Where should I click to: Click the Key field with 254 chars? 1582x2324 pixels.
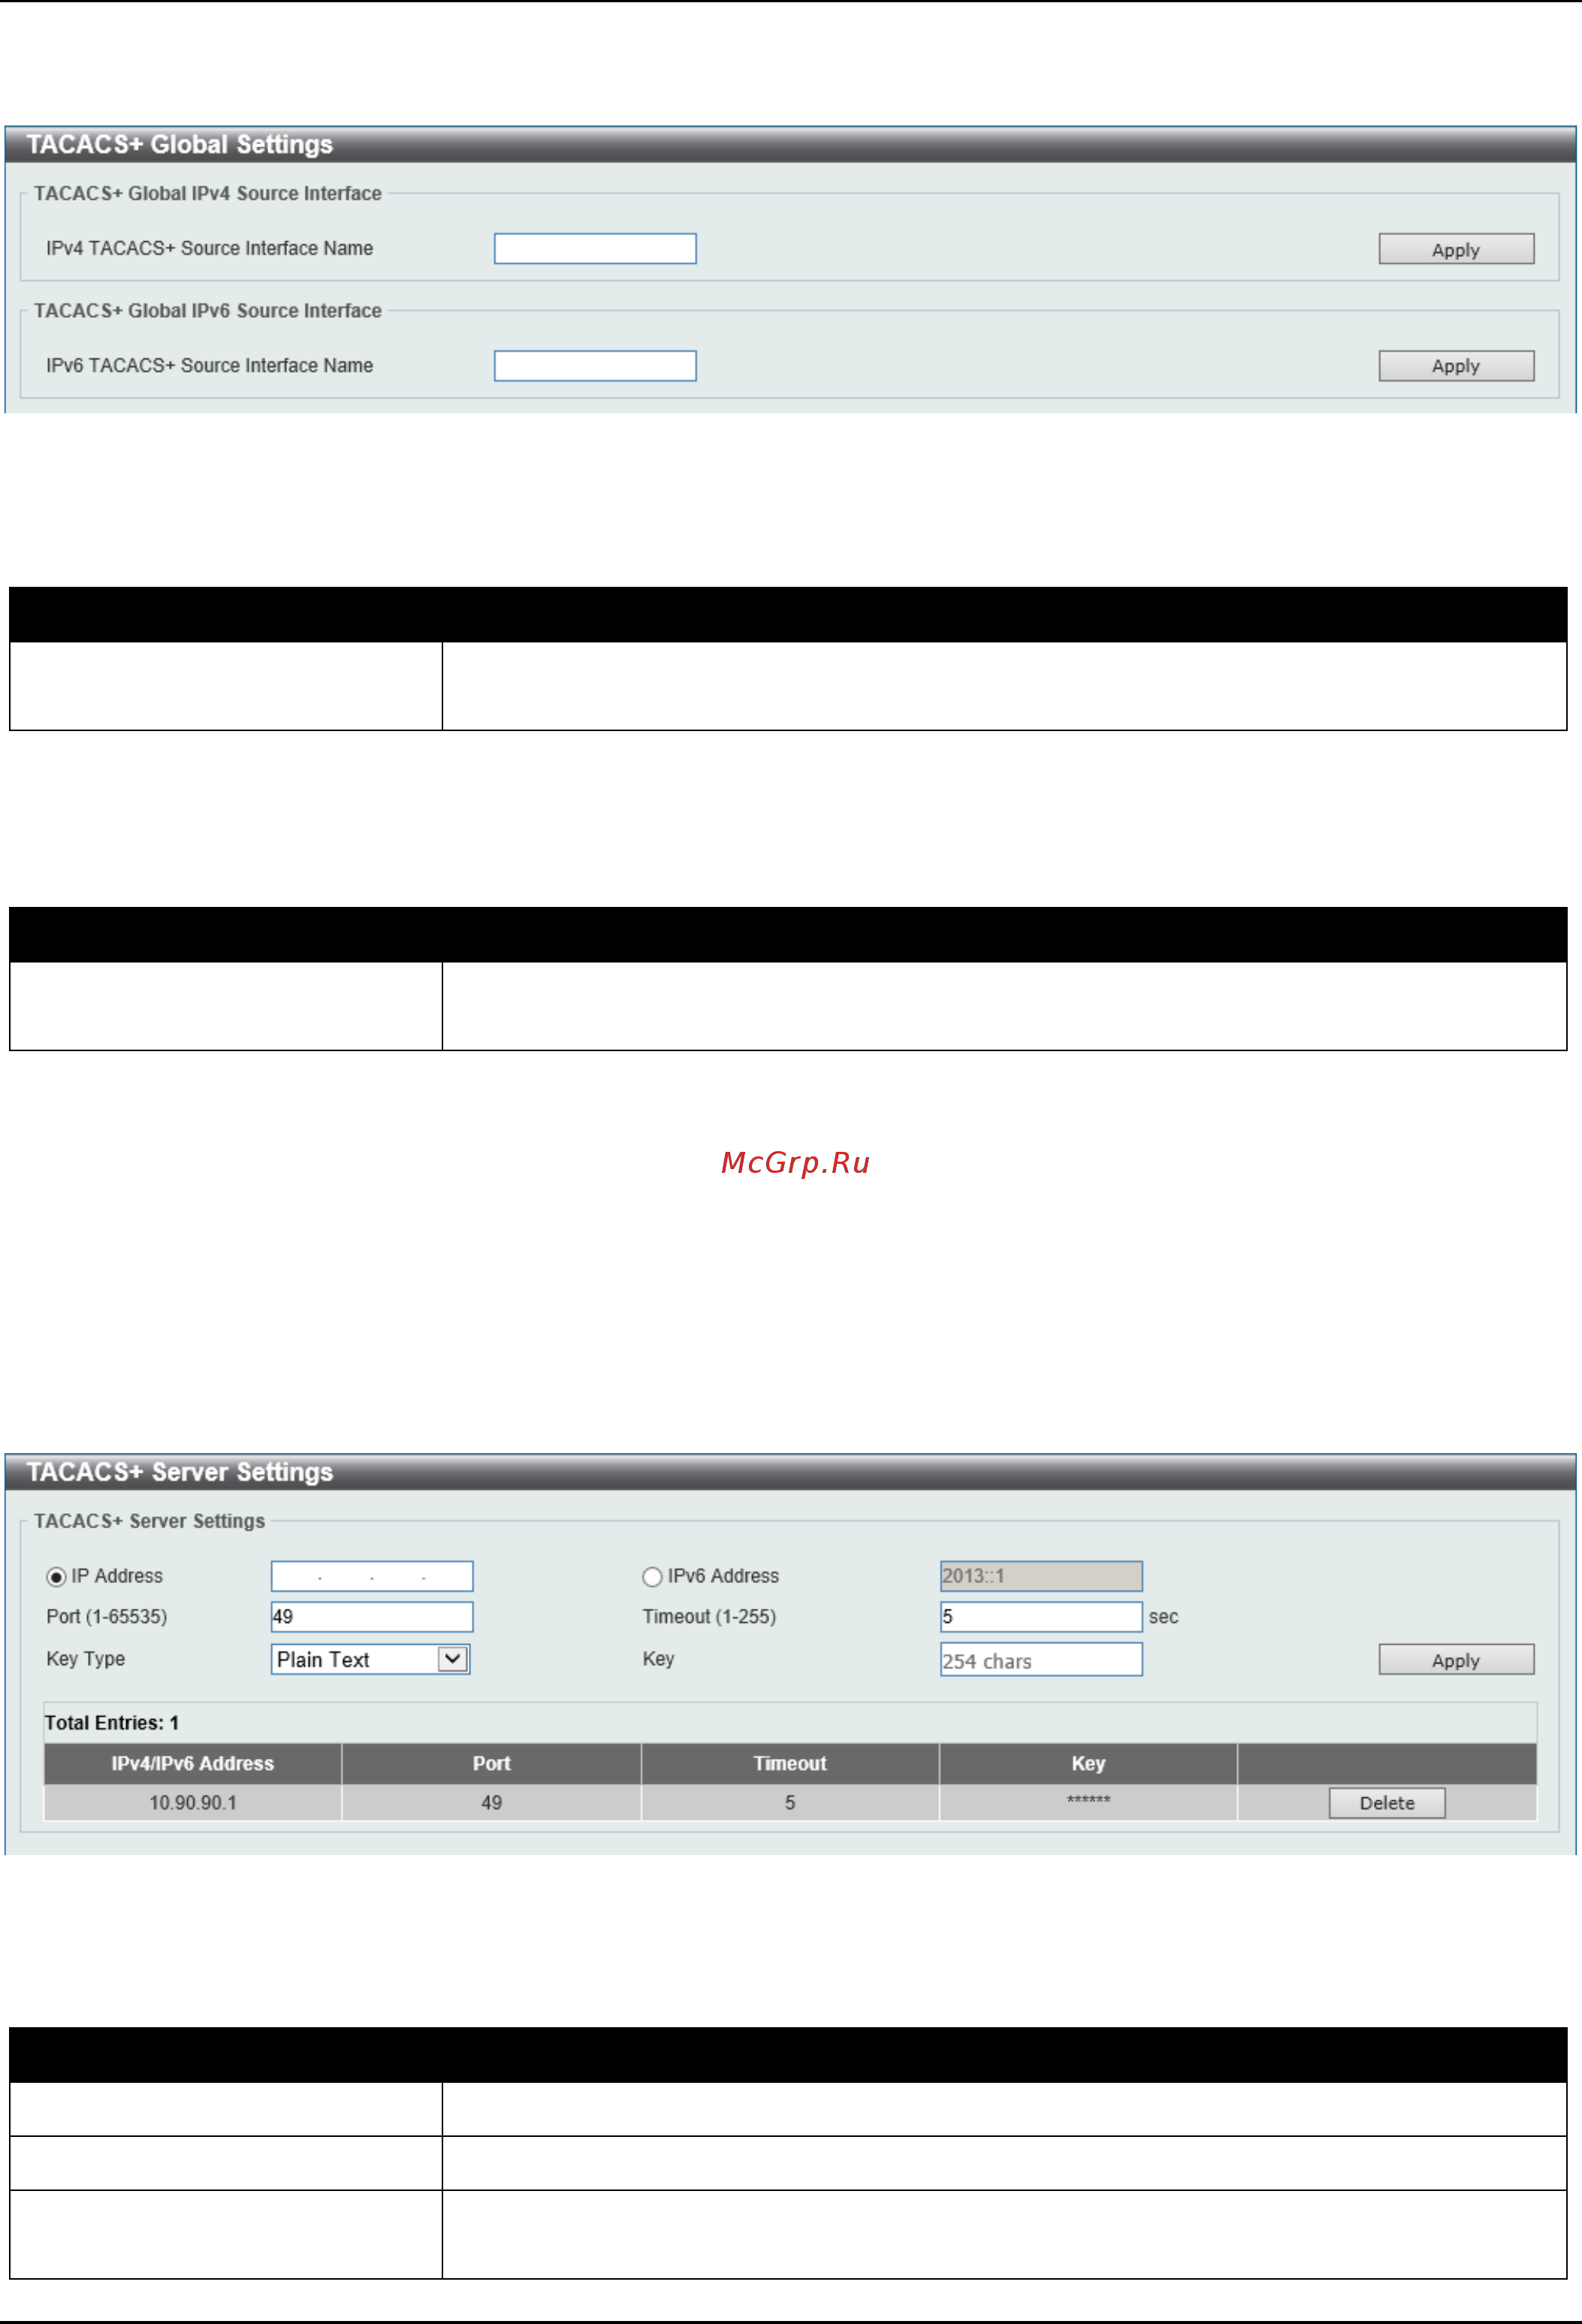pos(1041,1660)
